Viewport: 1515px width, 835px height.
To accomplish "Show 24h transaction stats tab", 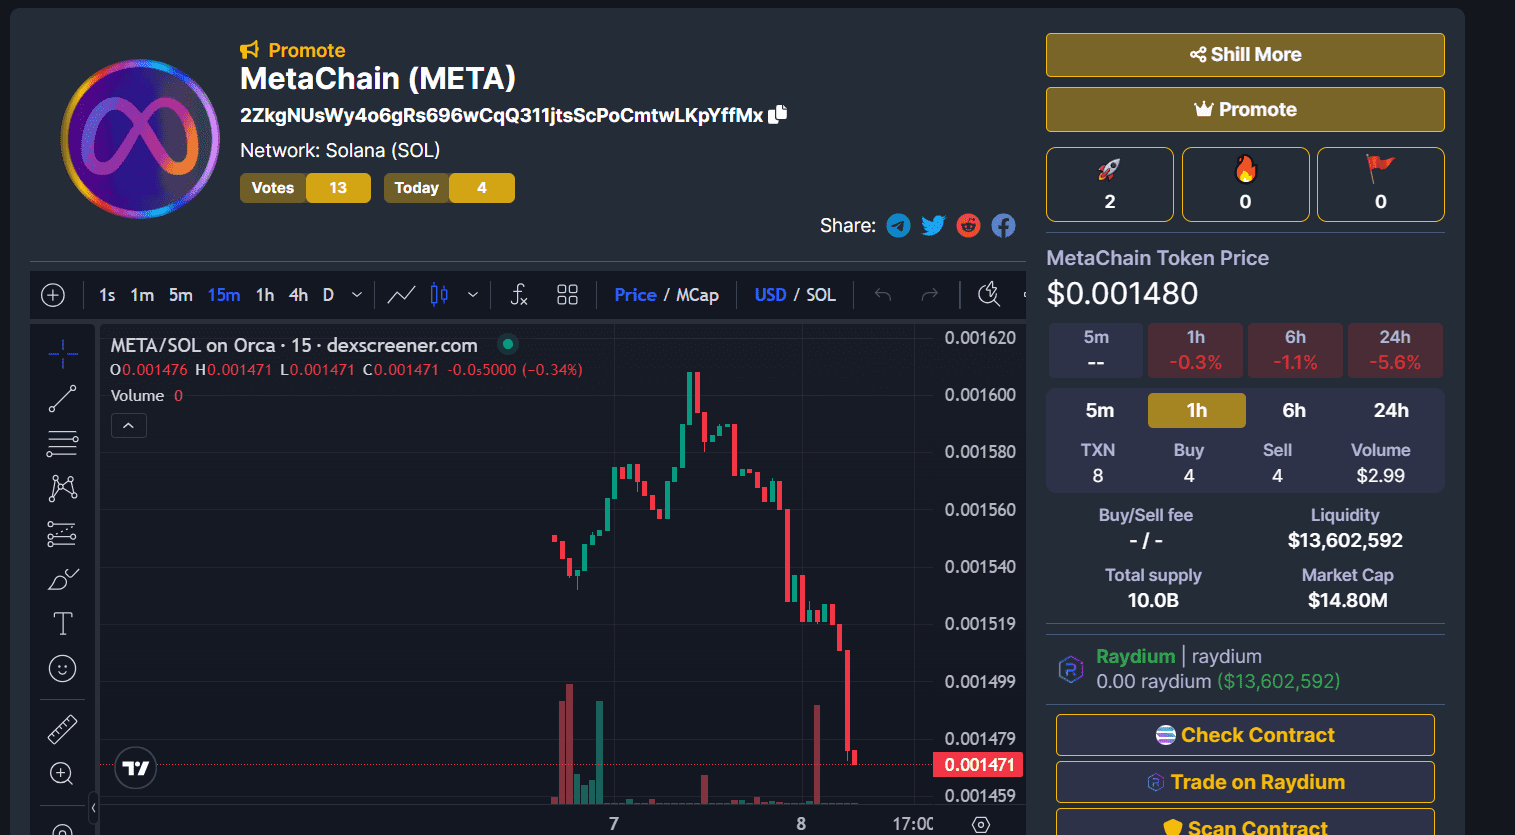I will click(x=1391, y=410).
